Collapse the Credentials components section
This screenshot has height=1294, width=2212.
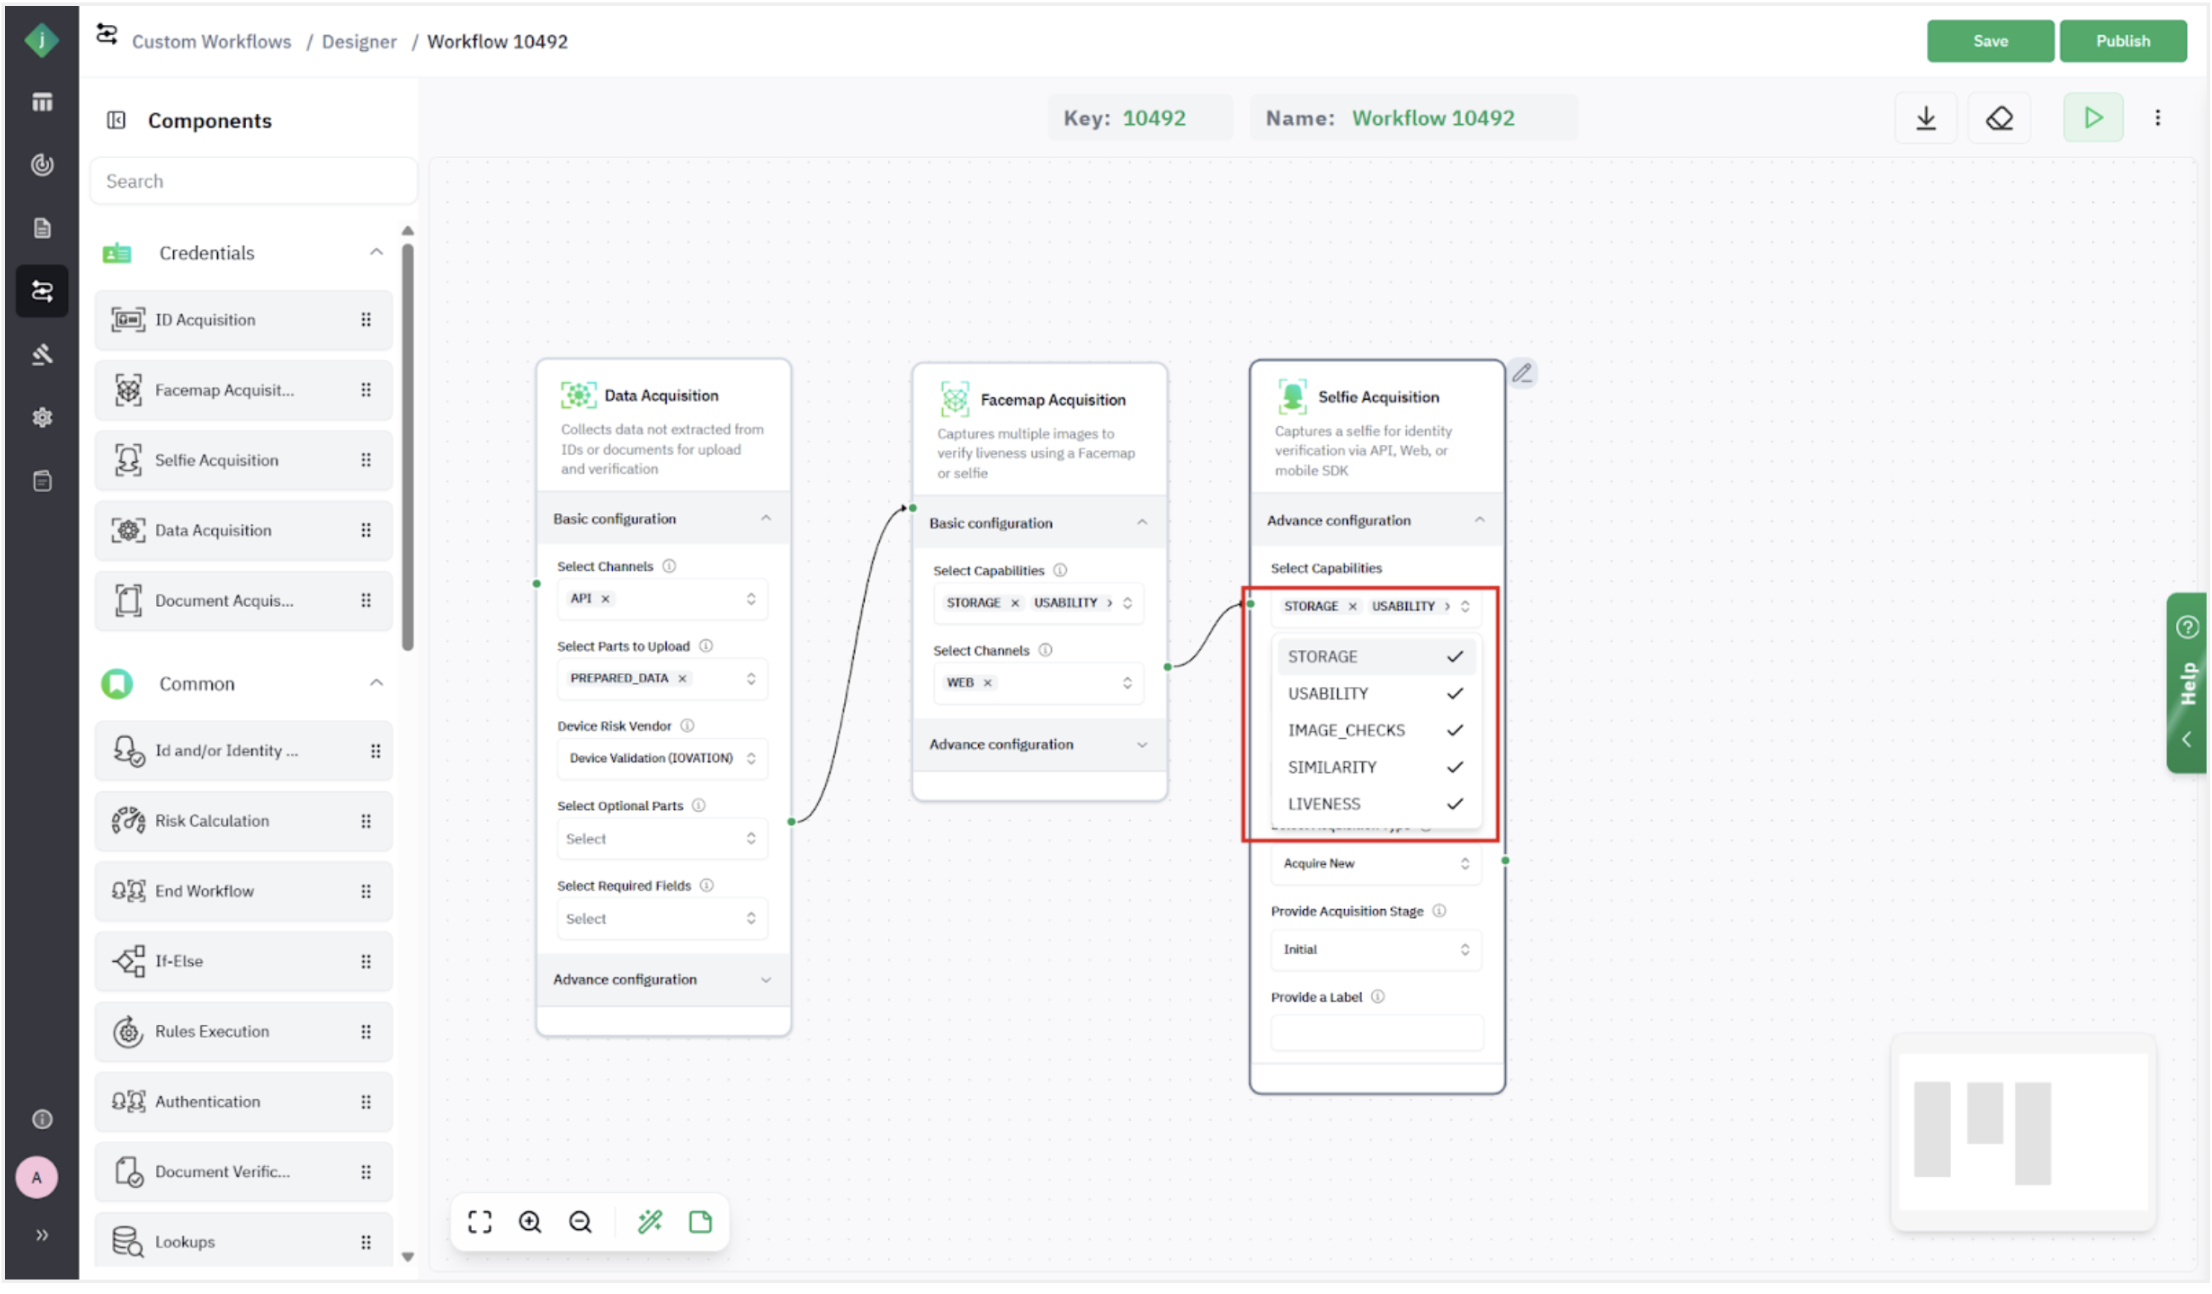(x=376, y=252)
